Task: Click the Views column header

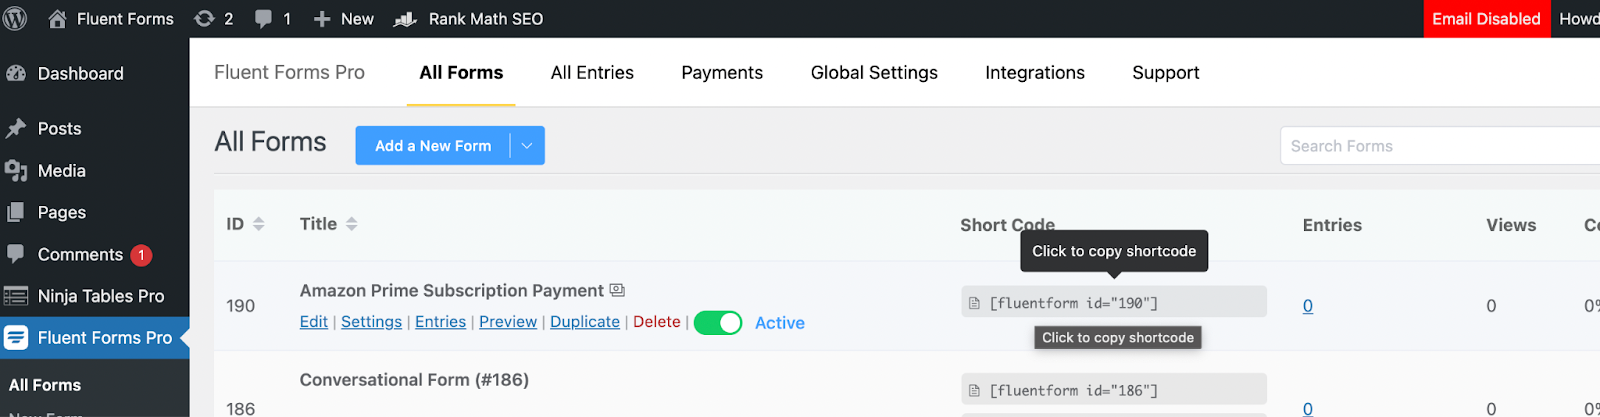Action: (1511, 225)
